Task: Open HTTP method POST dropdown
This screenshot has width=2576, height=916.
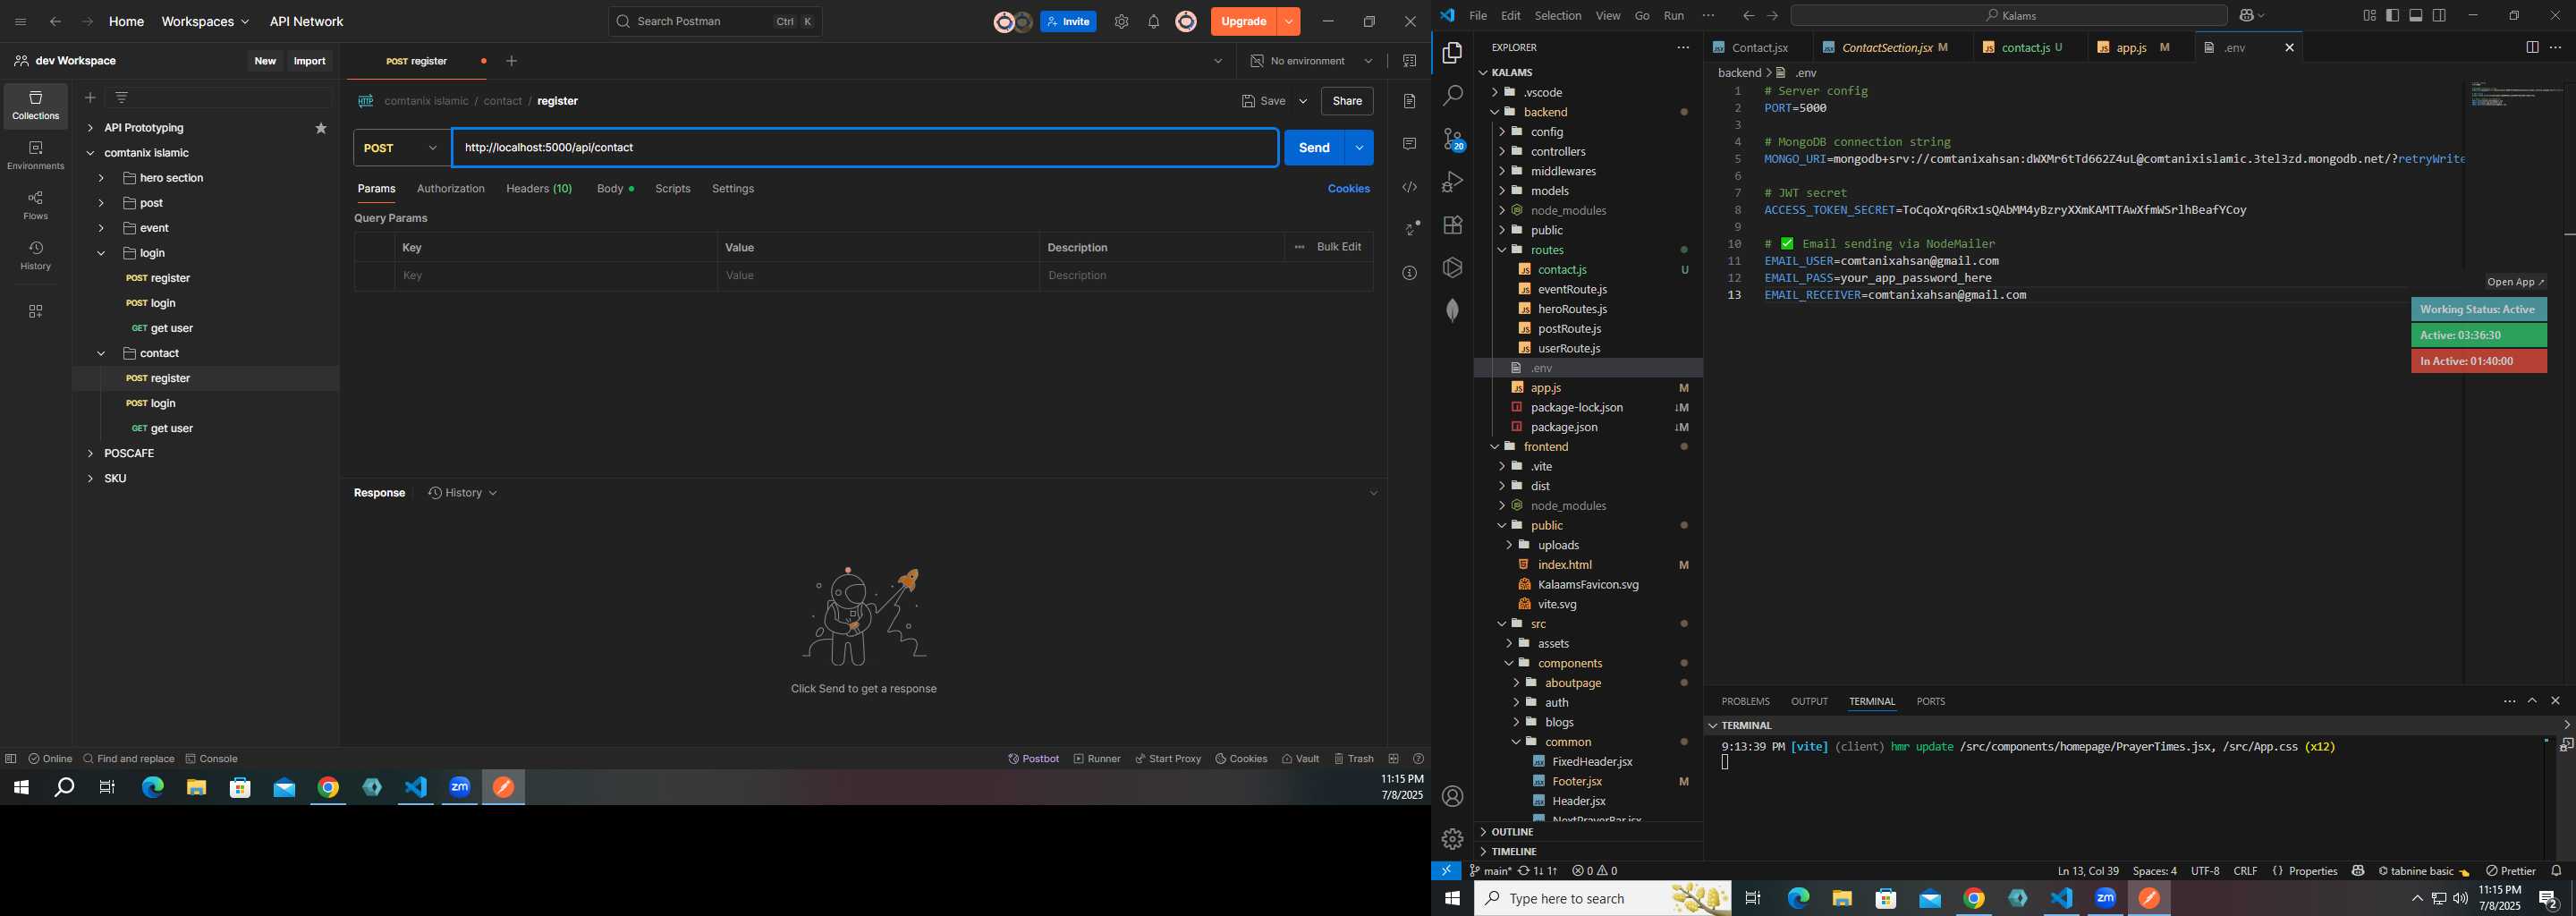Action: coord(401,148)
